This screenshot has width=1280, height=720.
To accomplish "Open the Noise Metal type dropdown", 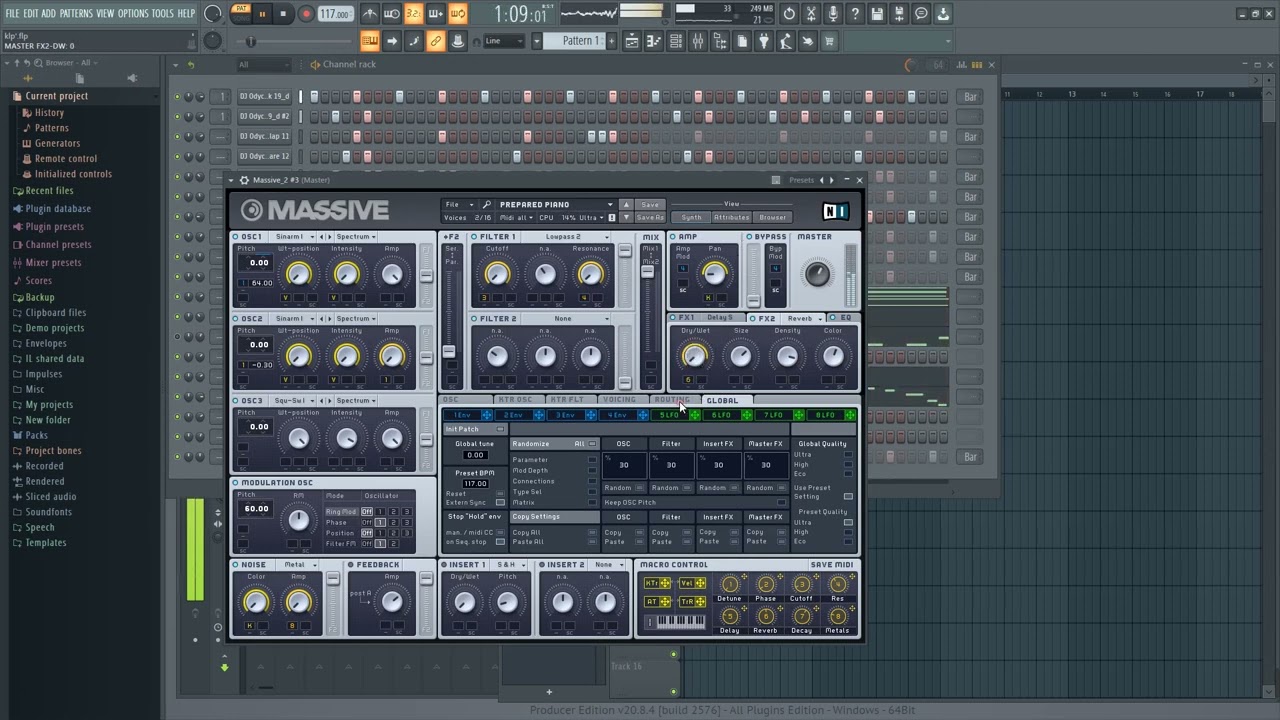I will 298,564.
